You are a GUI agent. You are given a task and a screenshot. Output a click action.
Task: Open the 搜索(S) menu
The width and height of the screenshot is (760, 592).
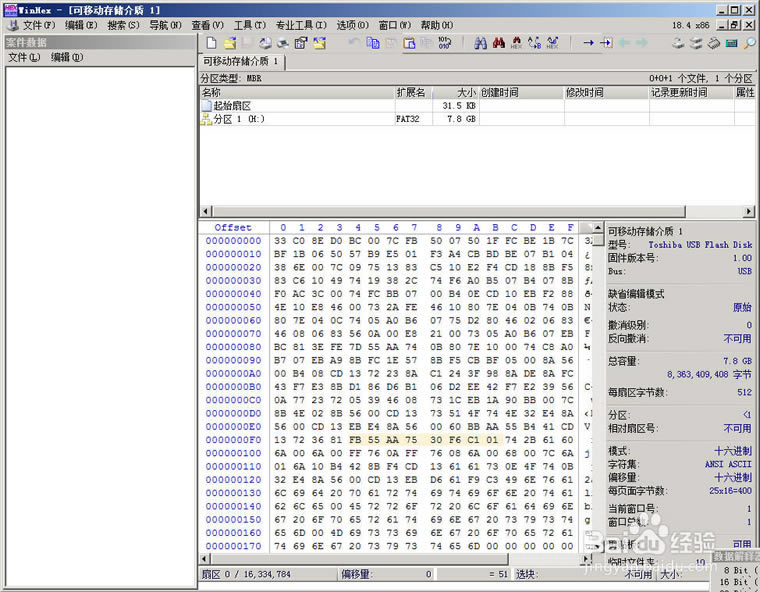click(124, 25)
